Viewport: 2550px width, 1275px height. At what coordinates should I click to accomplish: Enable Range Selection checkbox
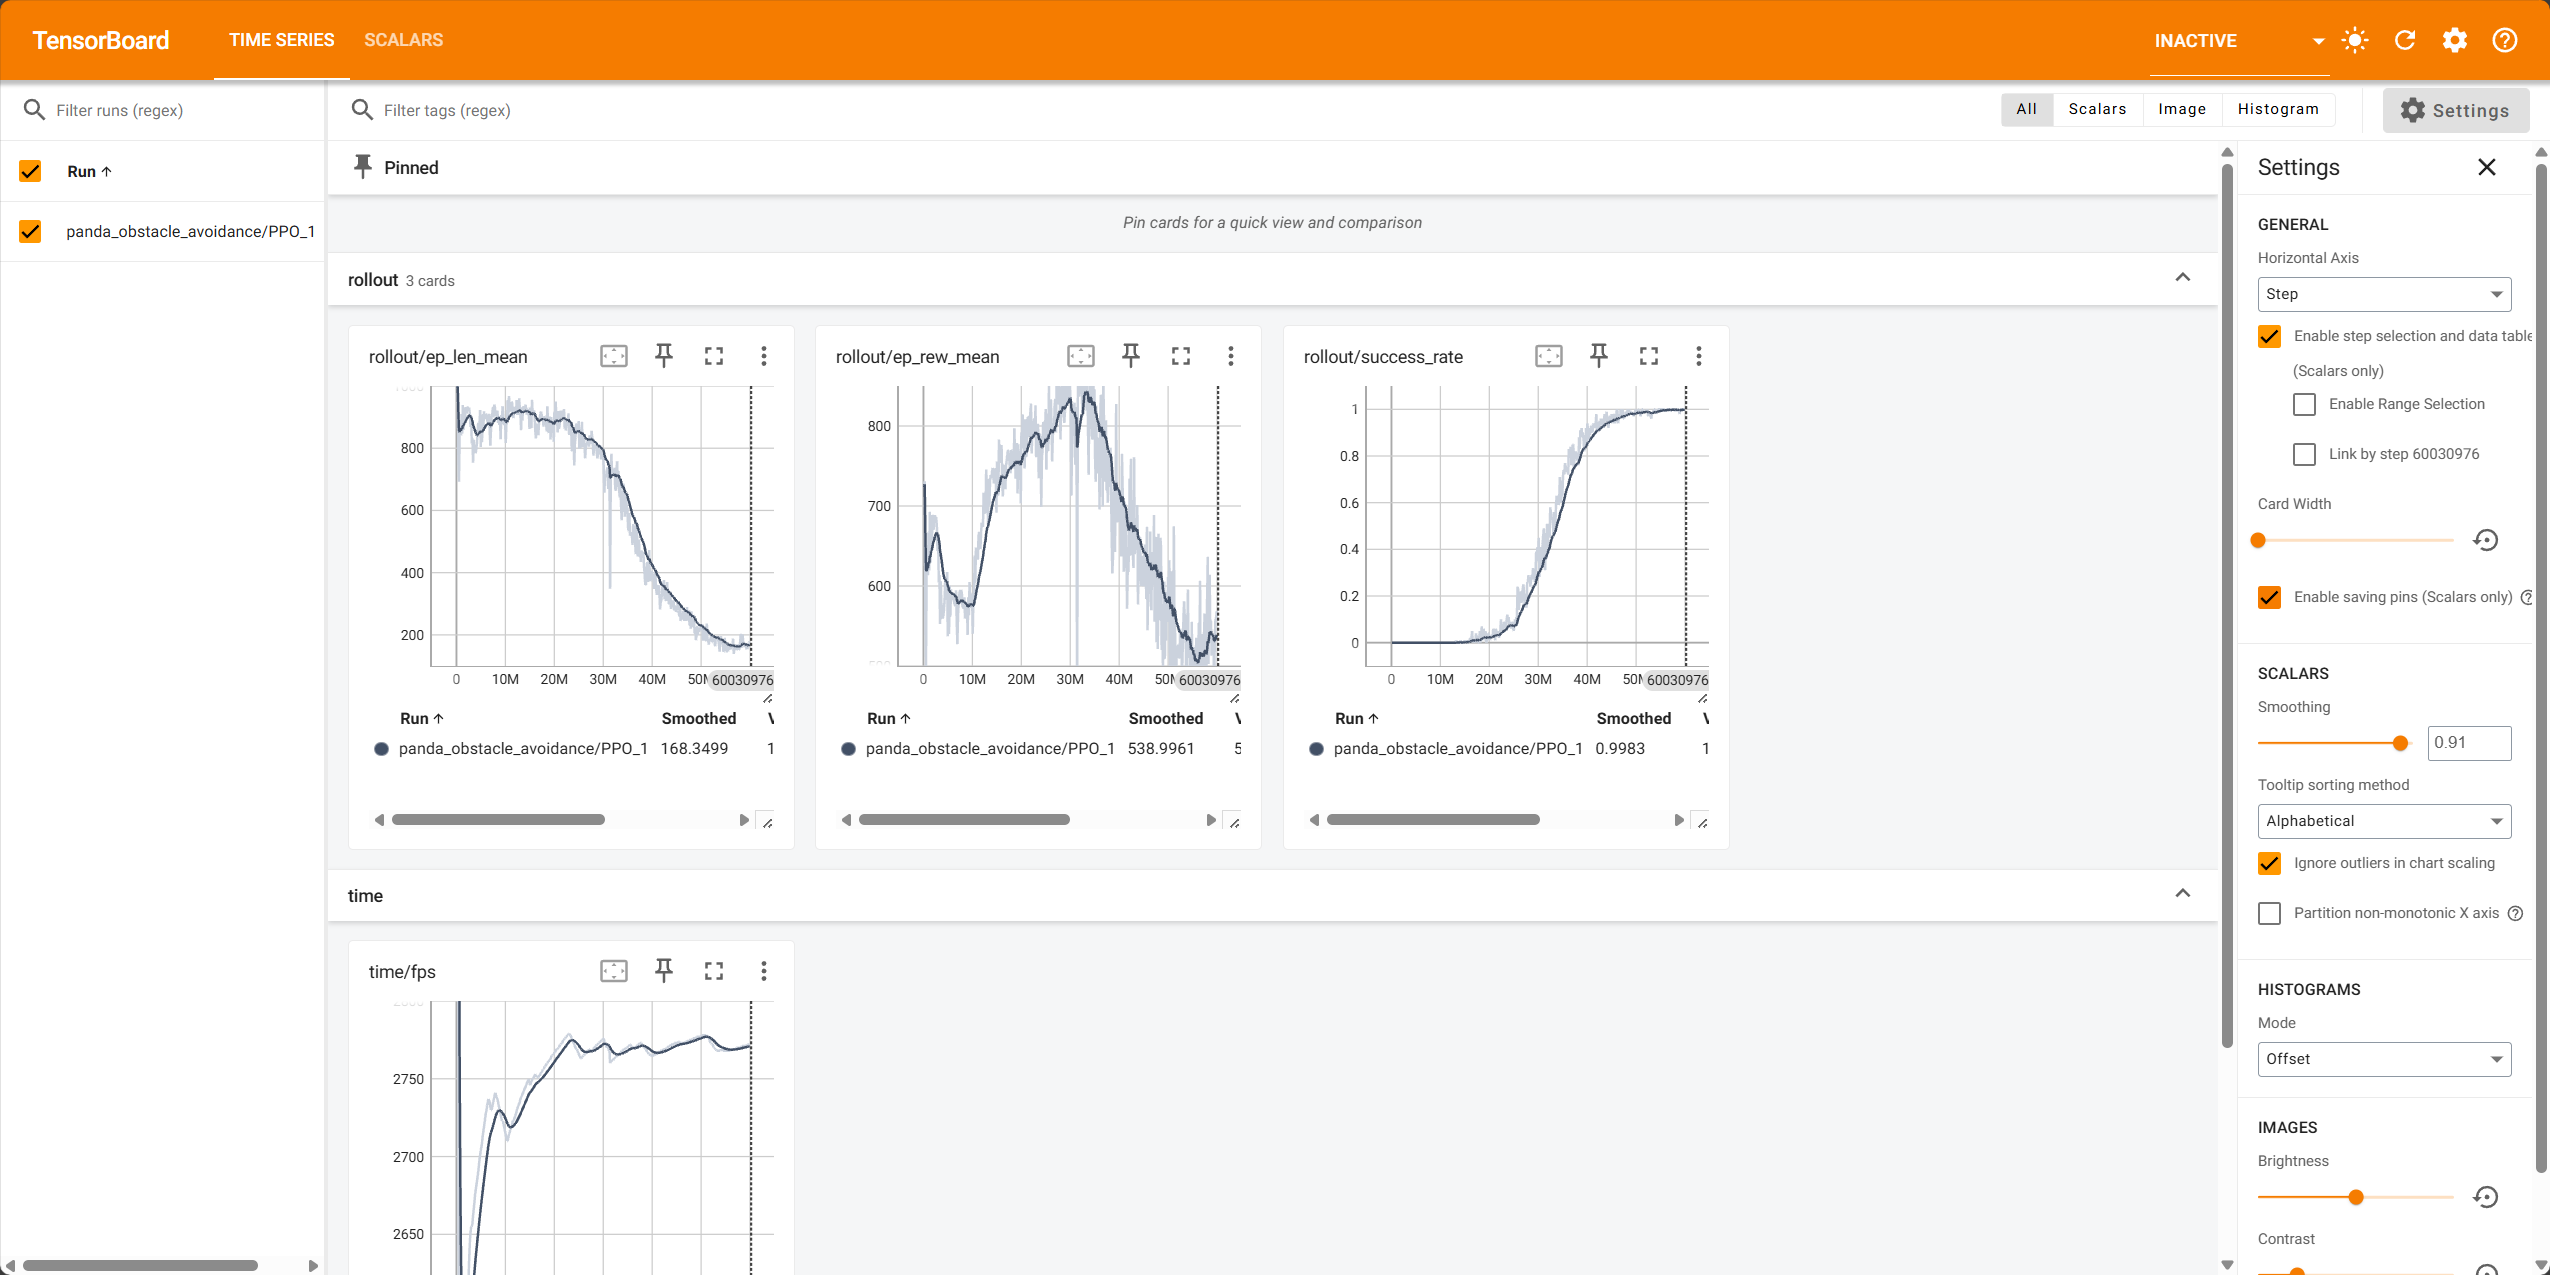(2304, 404)
